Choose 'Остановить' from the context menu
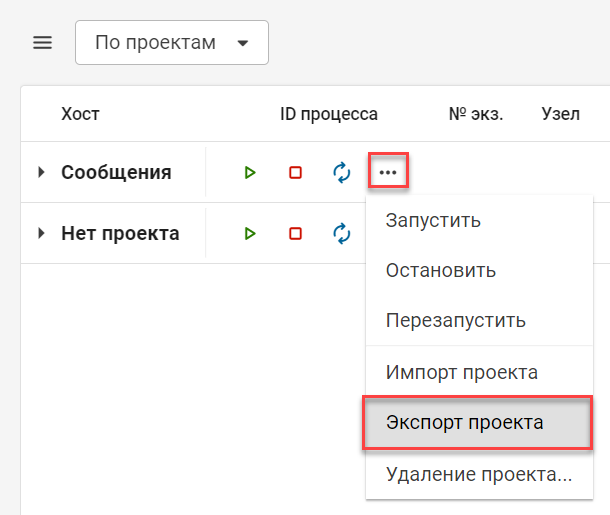The height and width of the screenshot is (515, 610). (x=479, y=270)
